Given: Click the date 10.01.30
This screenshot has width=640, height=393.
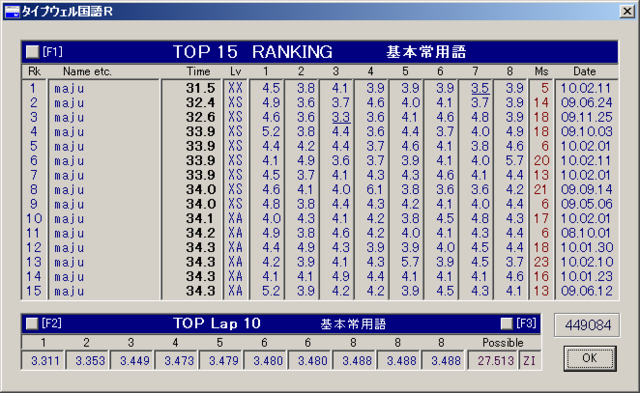Looking at the screenshot, I should (x=587, y=247).
